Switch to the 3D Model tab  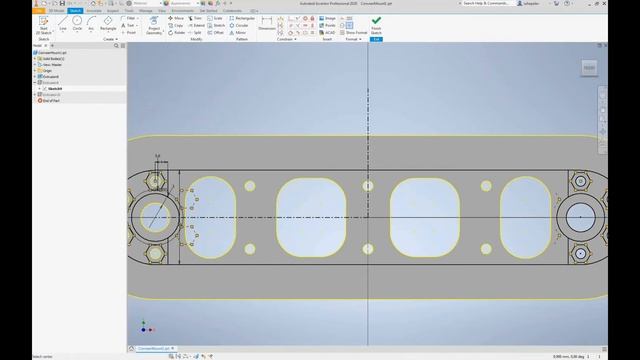pos(56,11)
